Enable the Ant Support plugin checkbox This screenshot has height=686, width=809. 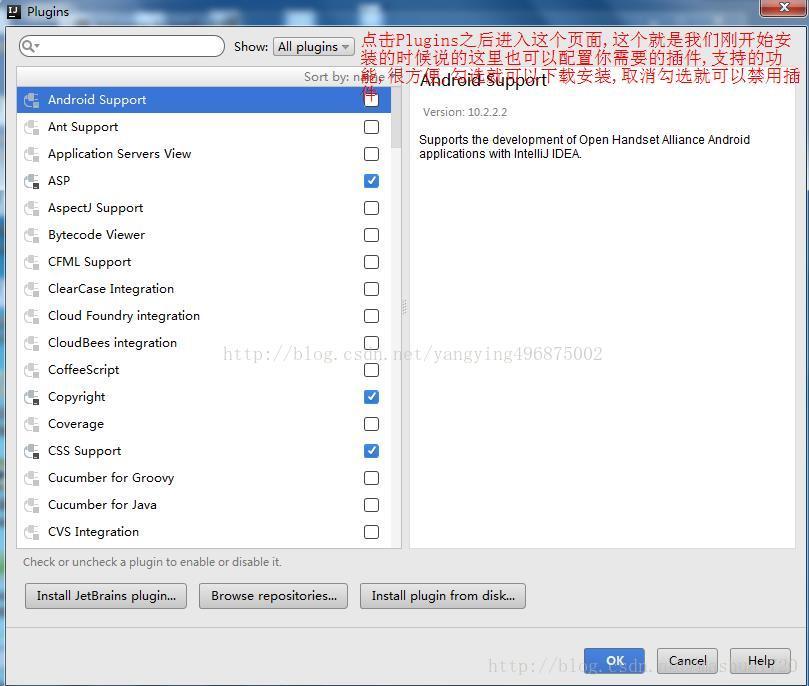pos(371,127)
